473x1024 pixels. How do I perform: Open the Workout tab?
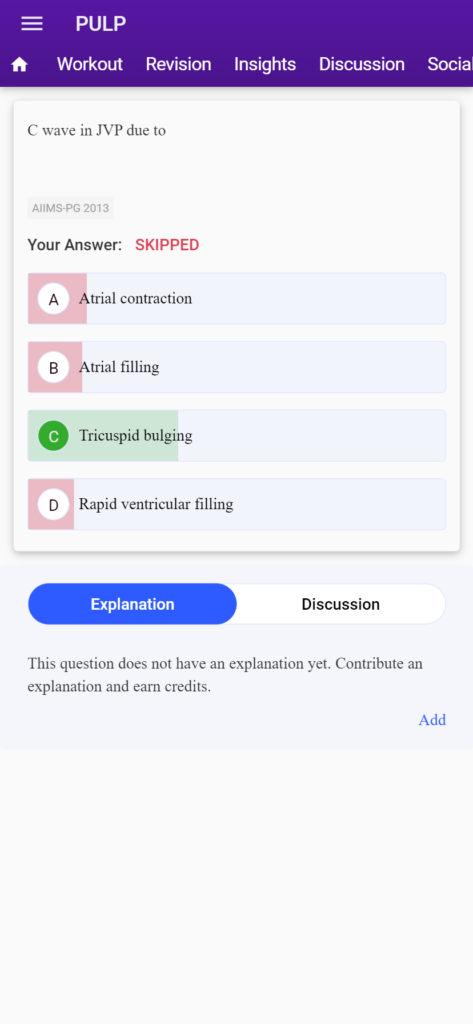(90, 64)
